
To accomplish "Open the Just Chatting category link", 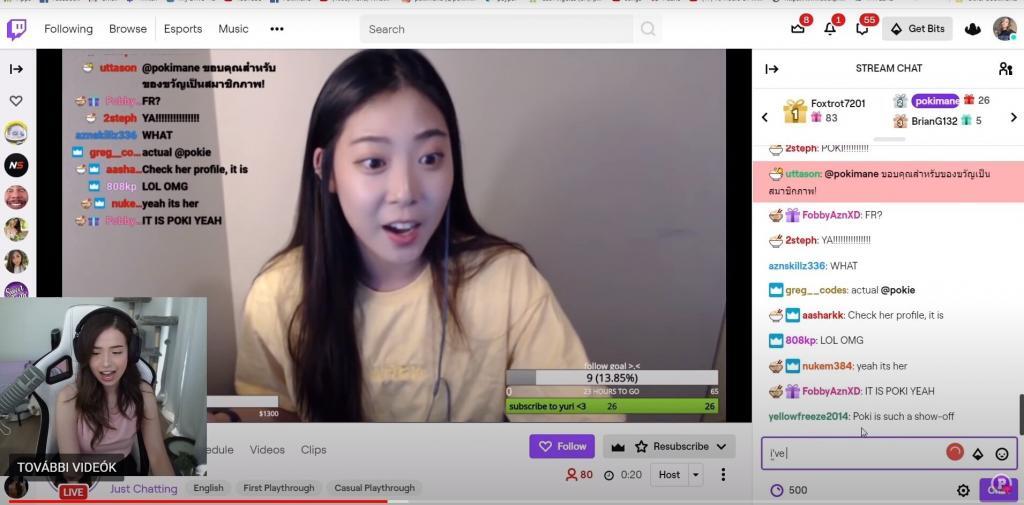I will (143, 488).
